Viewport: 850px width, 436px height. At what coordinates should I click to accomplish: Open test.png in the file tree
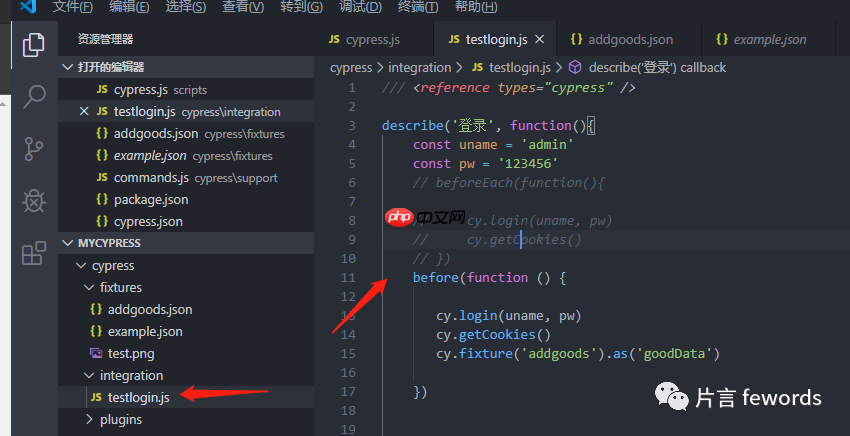click(130, 353)
